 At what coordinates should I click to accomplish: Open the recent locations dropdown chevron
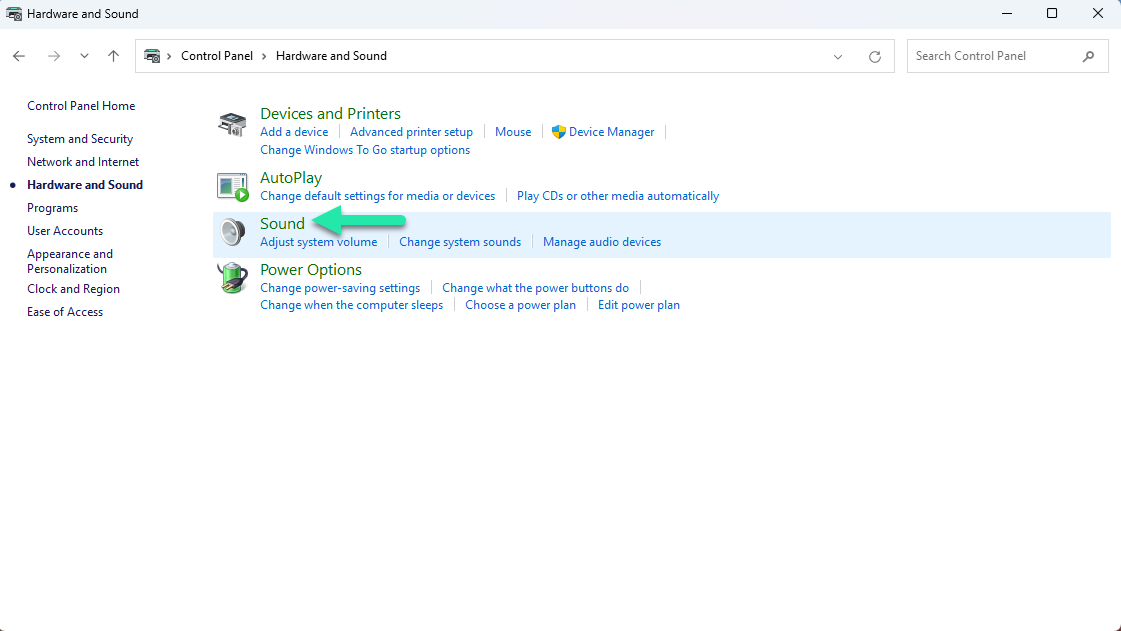point(84,56)
